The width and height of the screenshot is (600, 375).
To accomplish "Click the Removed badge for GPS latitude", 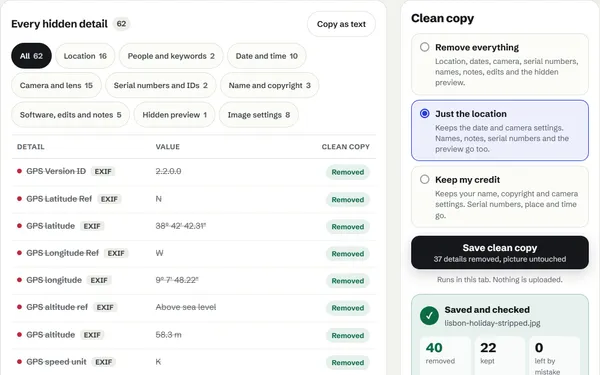I will (347, 227).
